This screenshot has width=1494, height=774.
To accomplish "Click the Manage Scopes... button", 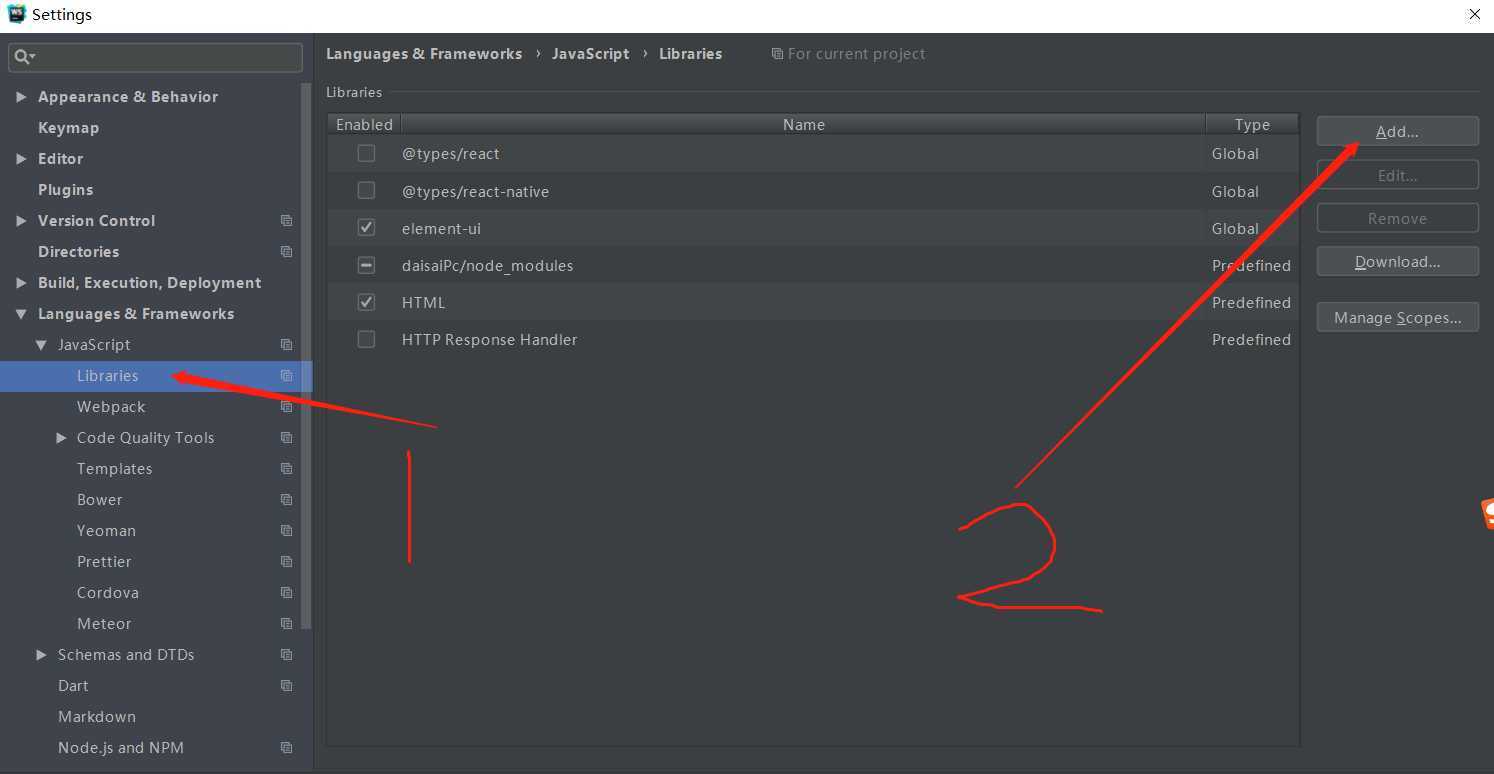I will click(x=1397, y=318).
